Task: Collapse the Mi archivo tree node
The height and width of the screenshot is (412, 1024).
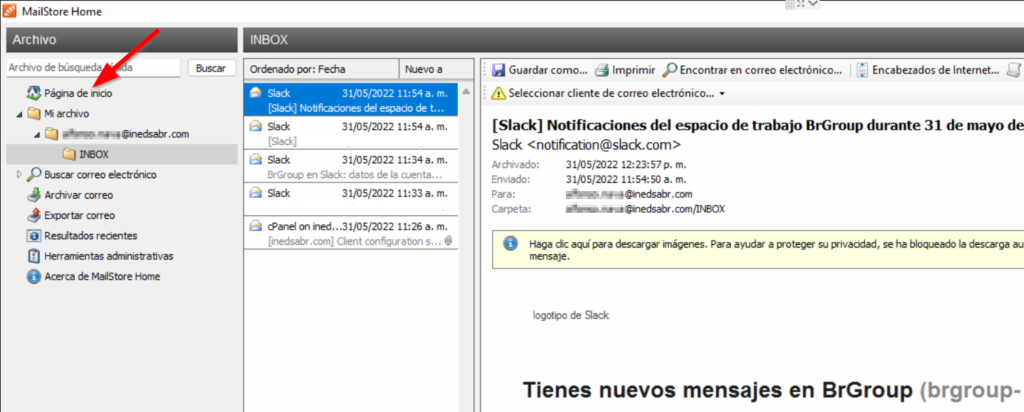Action: (20, 113)
